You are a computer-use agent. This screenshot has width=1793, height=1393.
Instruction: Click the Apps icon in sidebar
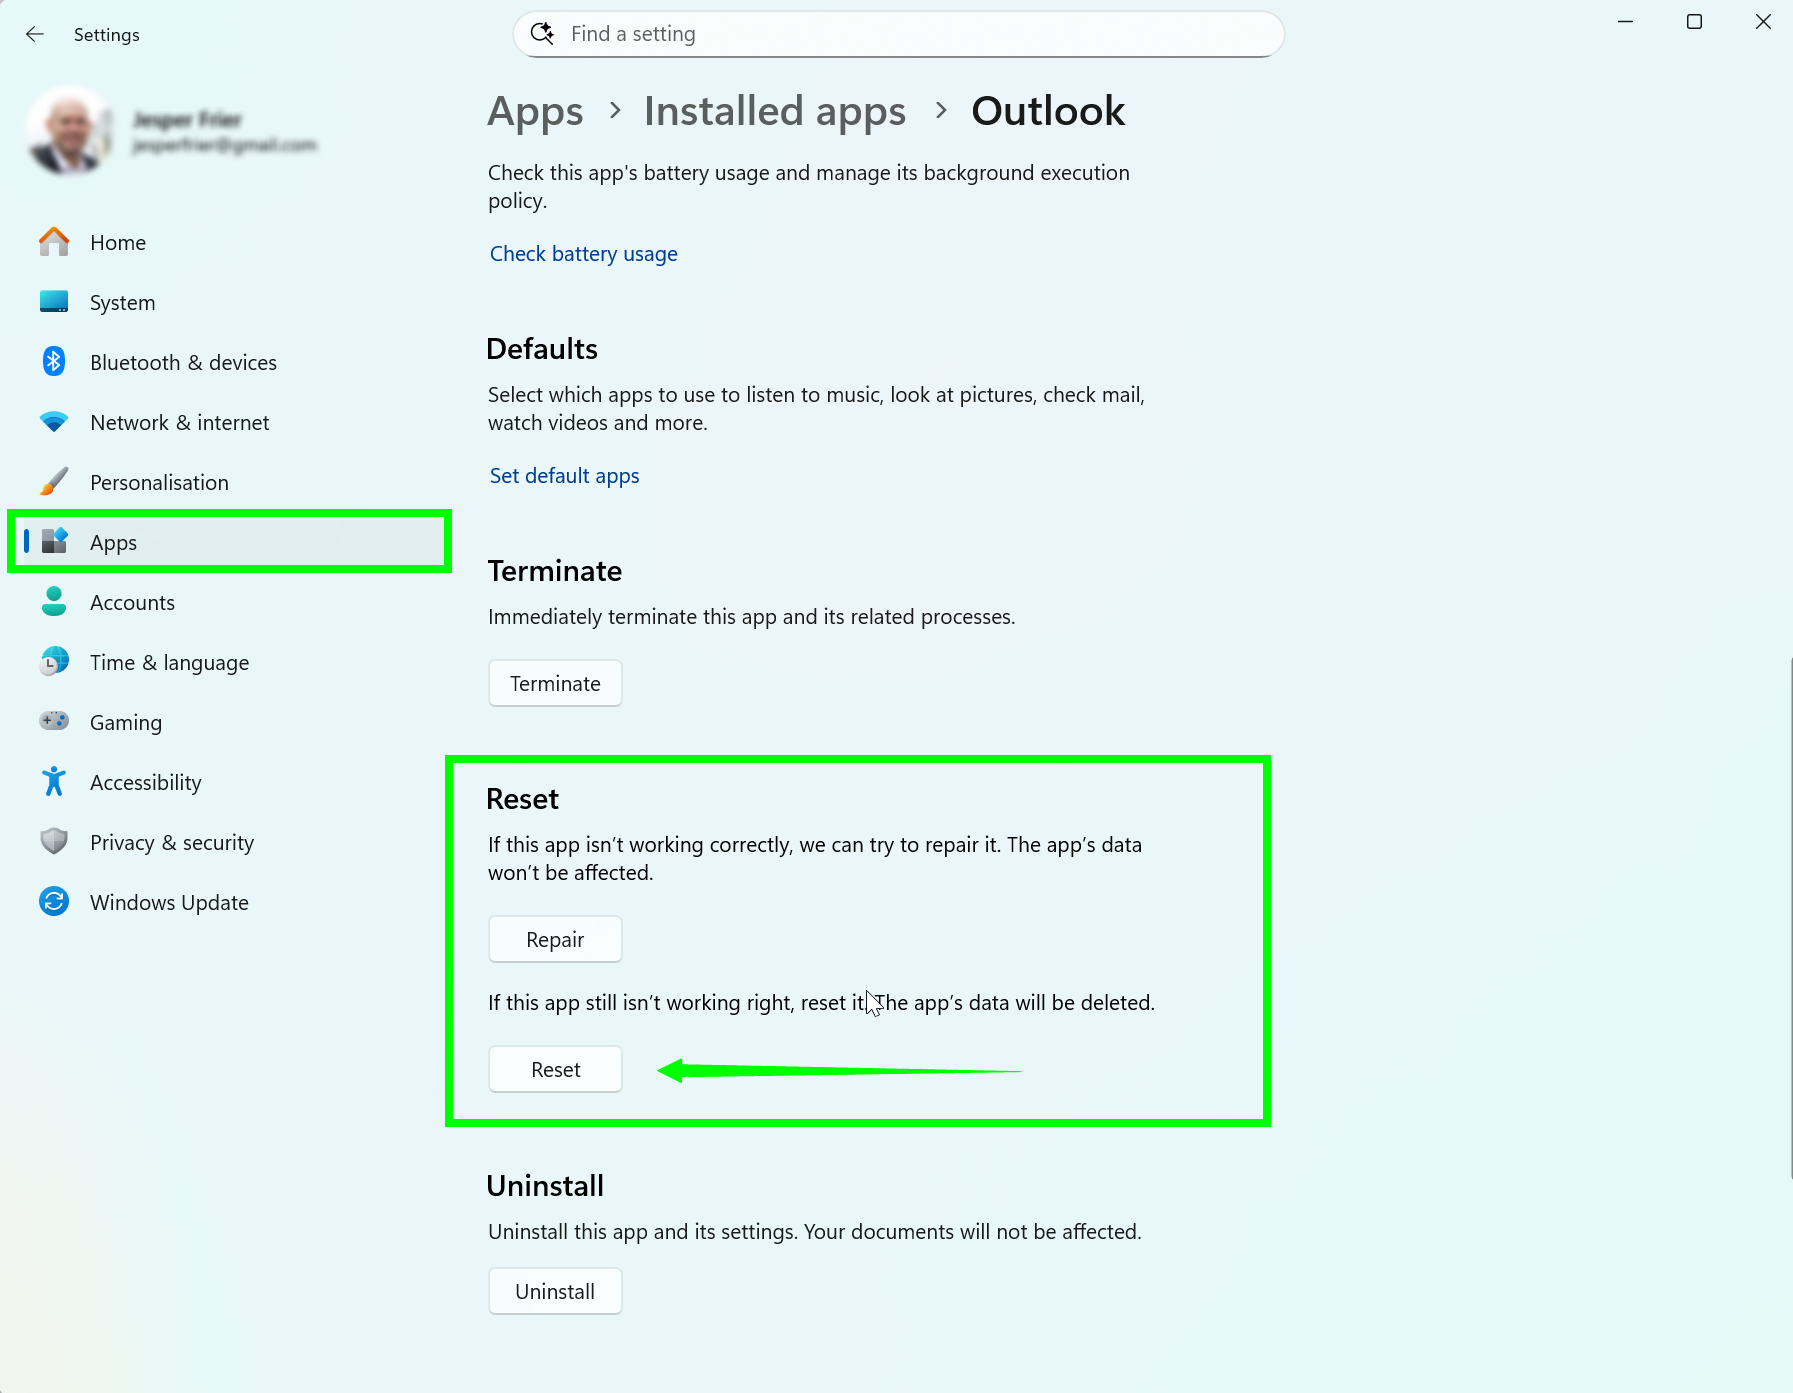click(54, 542)
